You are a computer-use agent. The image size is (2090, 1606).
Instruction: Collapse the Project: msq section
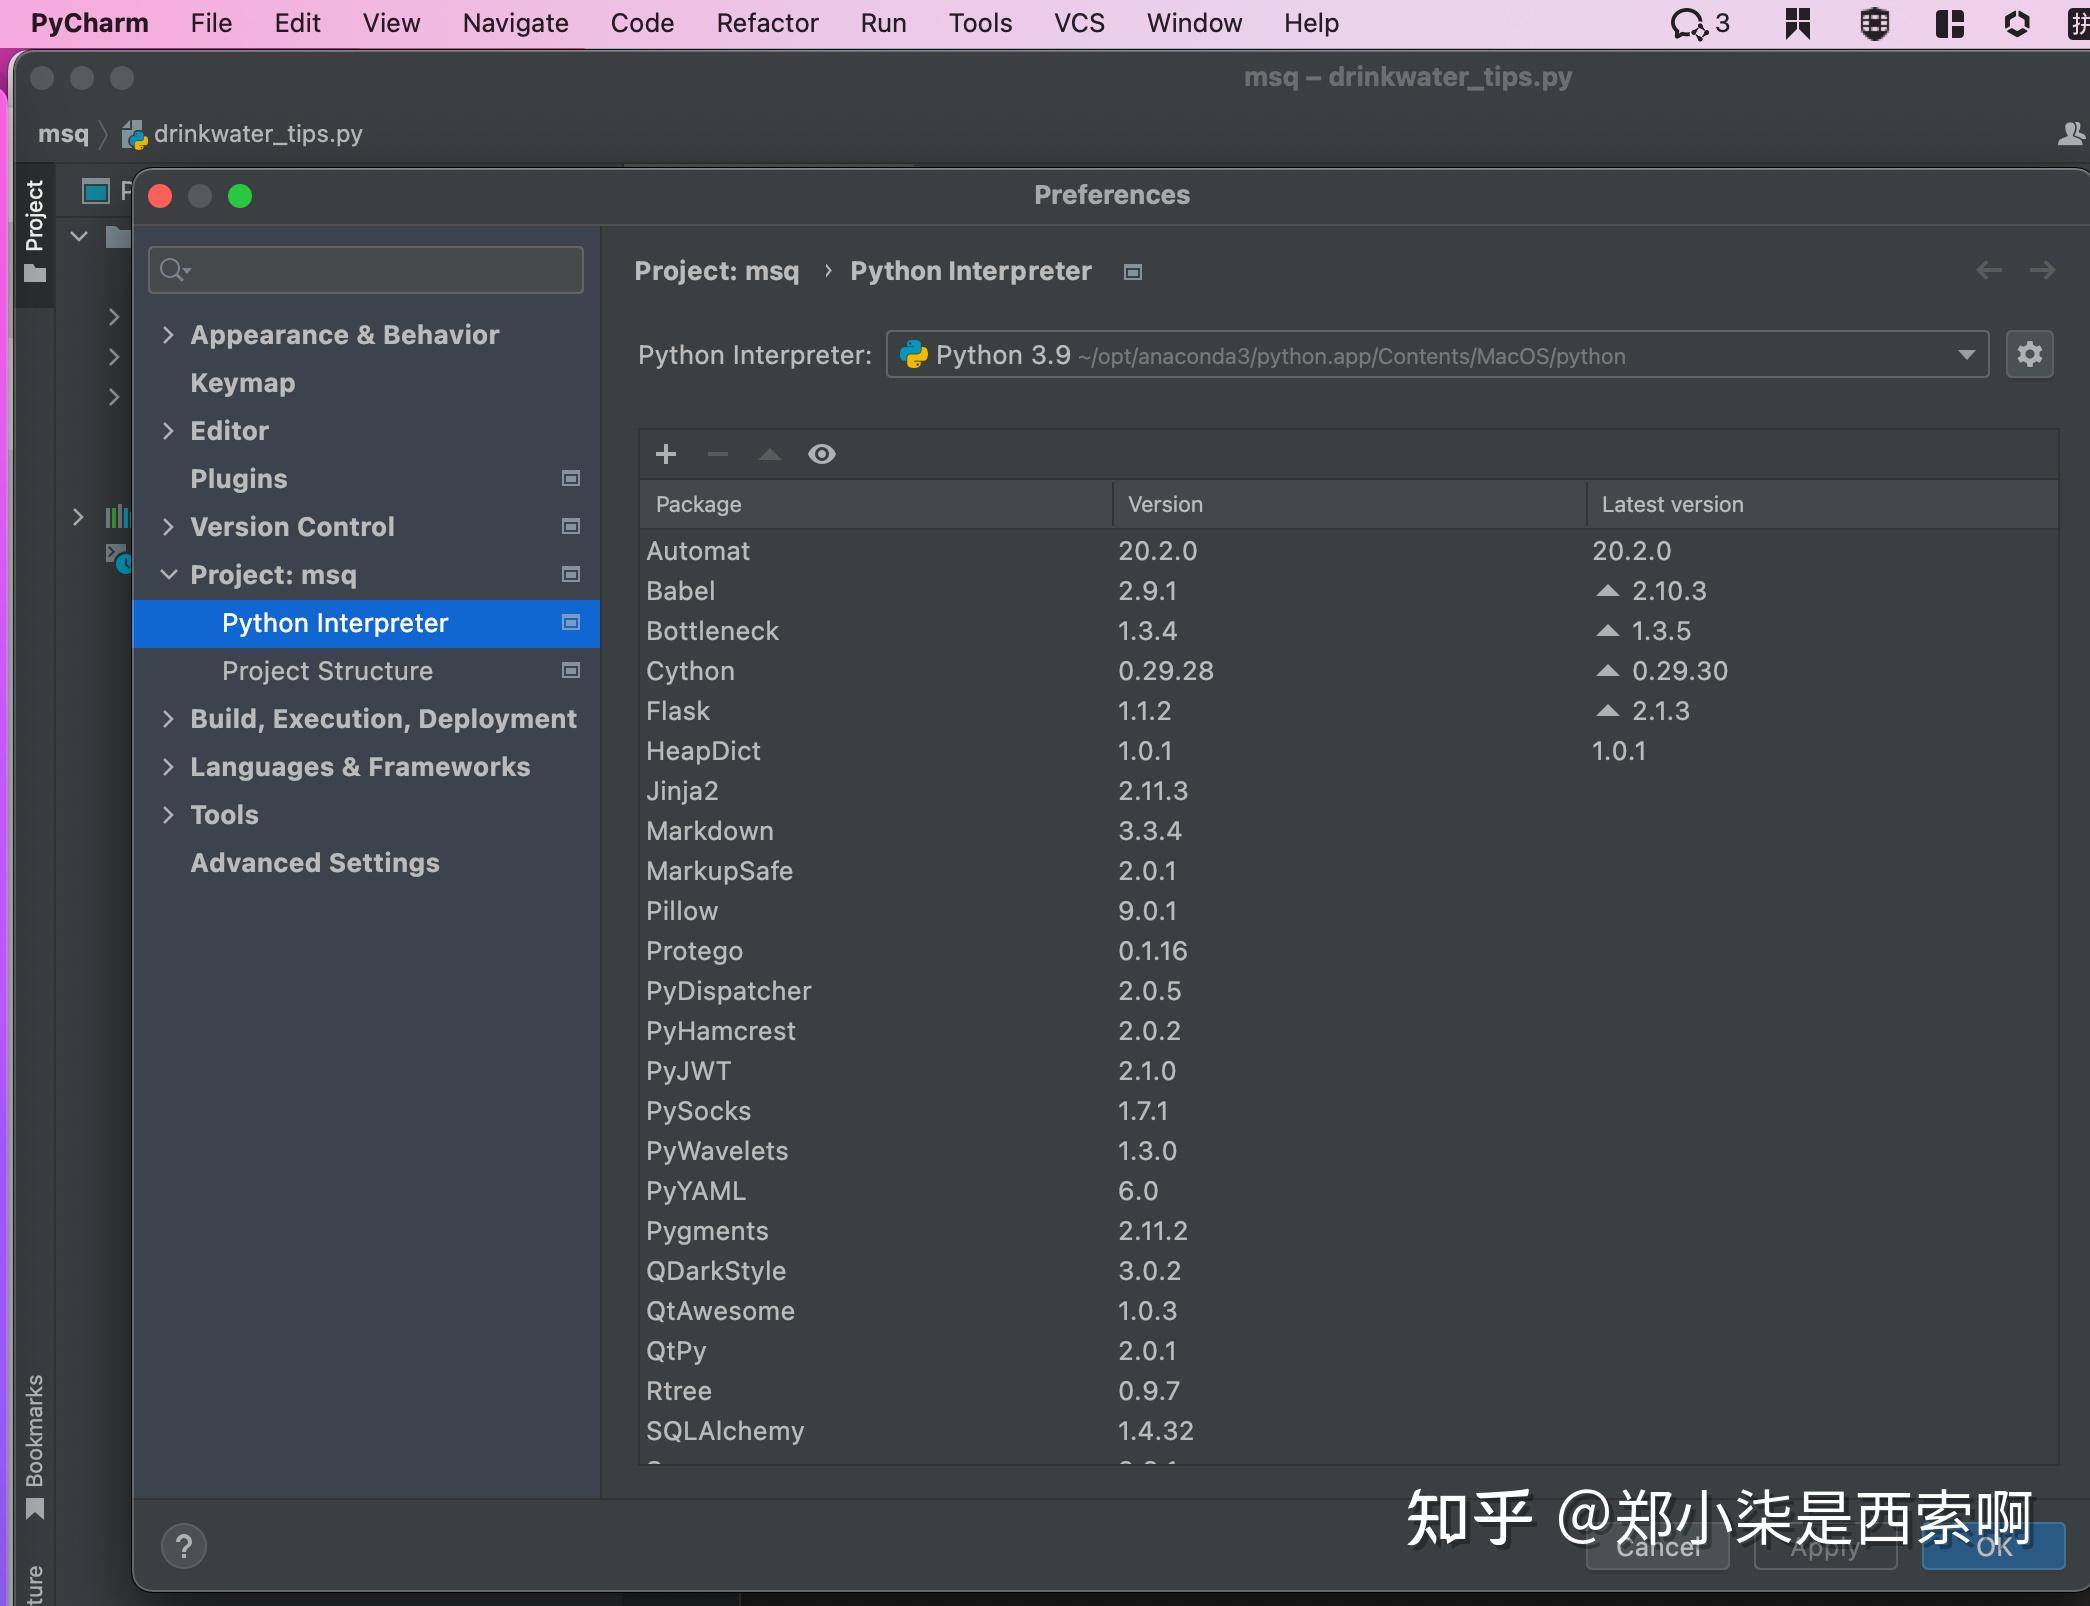click(x=167, y=575)
